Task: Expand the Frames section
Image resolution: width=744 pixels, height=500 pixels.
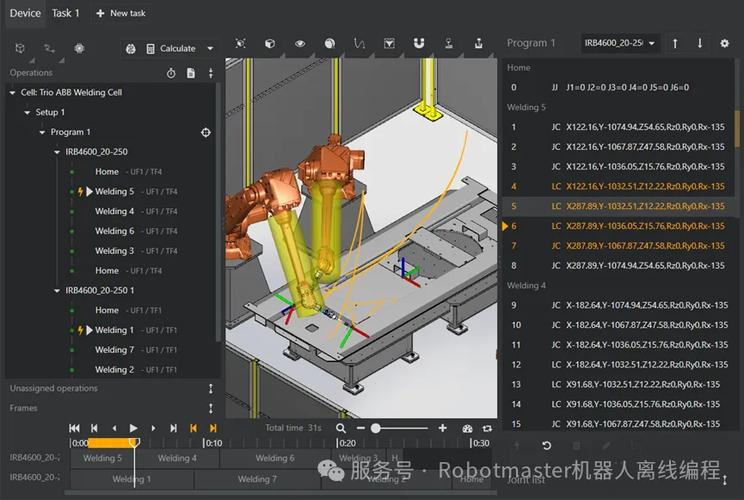Action: tap(211, 408)
